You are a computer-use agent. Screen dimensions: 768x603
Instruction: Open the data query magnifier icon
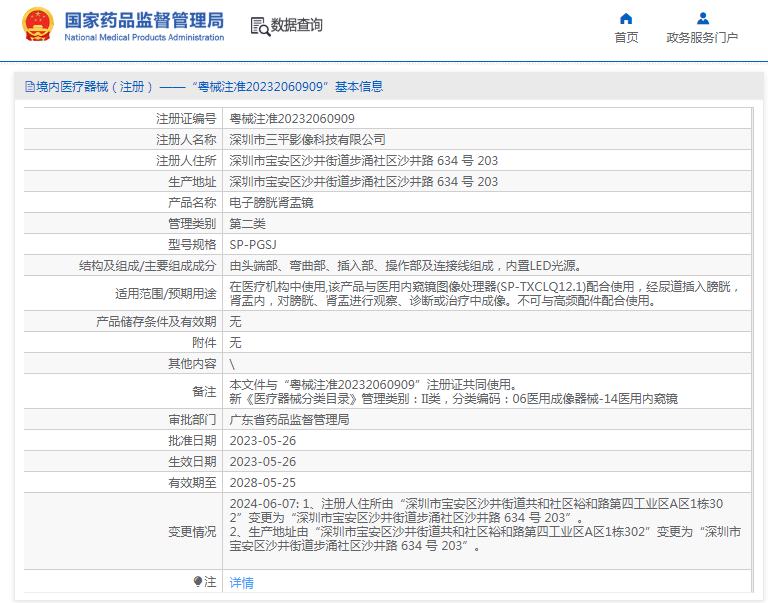(x=260, y=26)
